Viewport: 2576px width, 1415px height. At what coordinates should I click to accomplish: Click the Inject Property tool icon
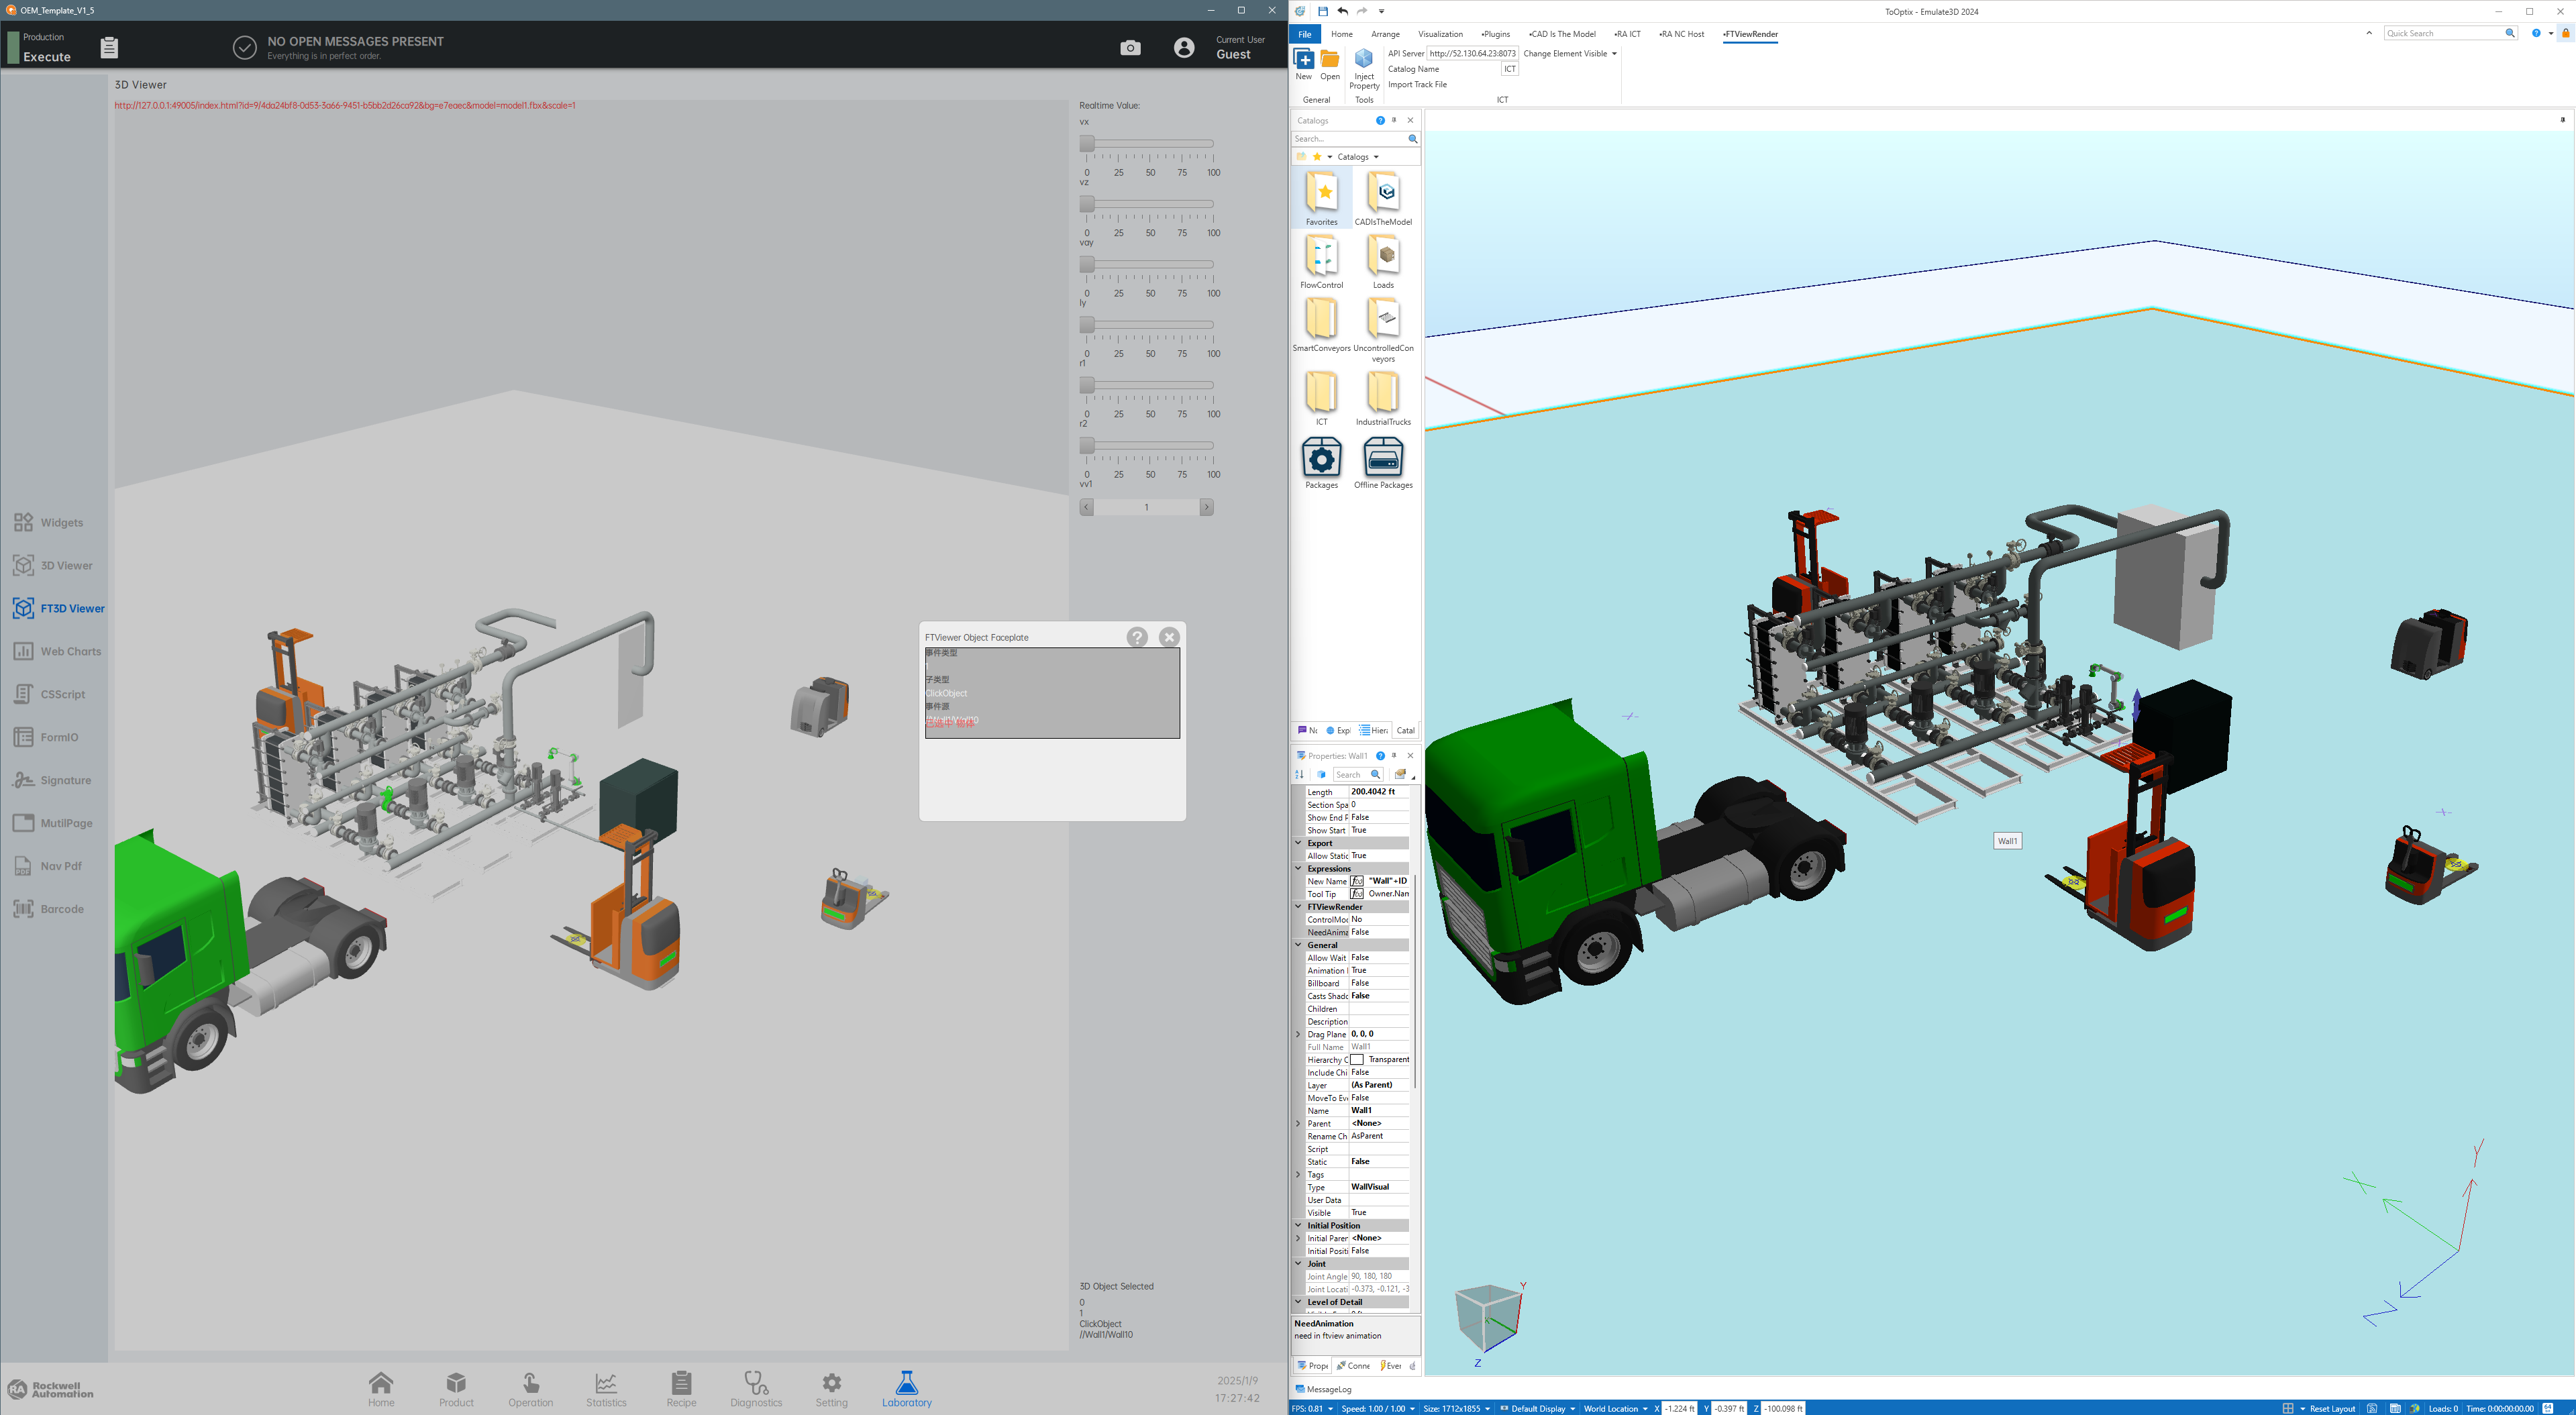pyautogui.click(x=1363, y=60)
